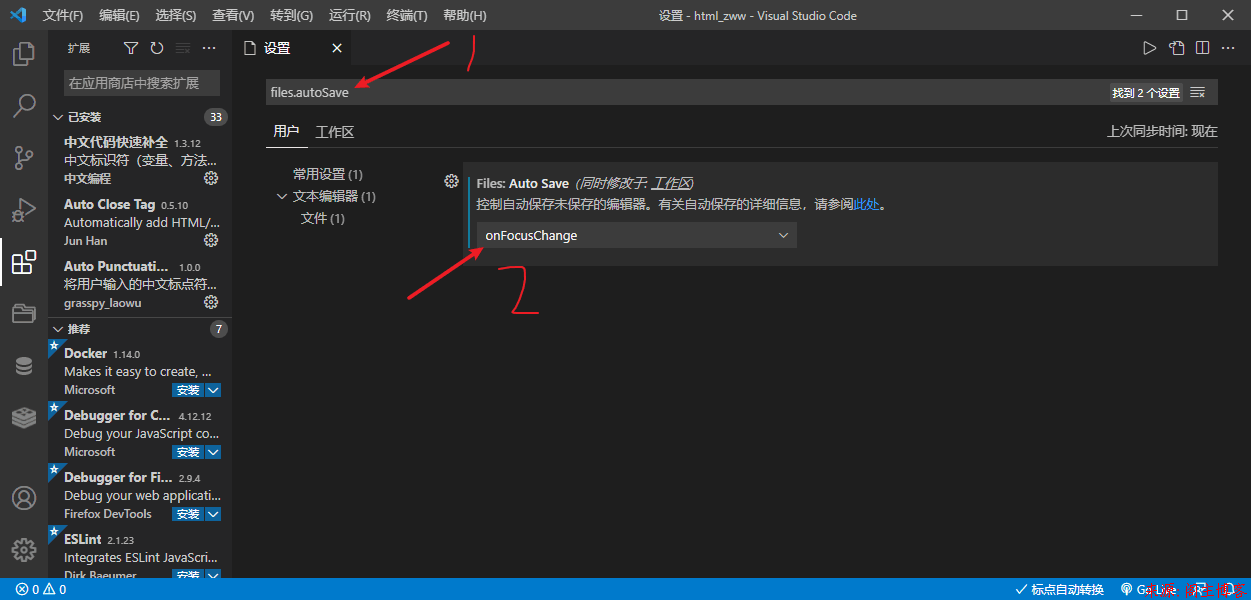1251x600 pixels.
Task: Filter extensions with funnel icon
Action: [x=131, y=48]
